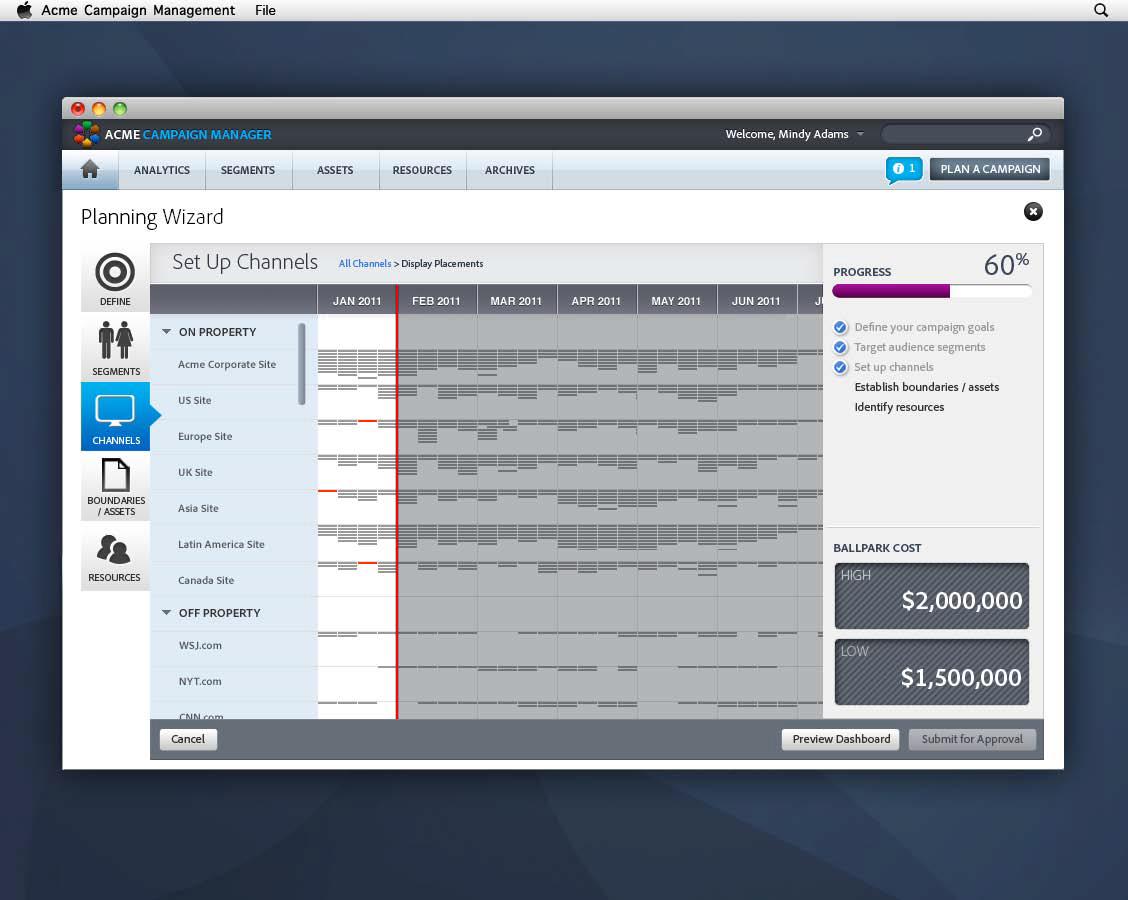Viewport: 1128px width, 900px height.
Task: Open Spotlight search in menu bar
Action: click(1101, 10)
